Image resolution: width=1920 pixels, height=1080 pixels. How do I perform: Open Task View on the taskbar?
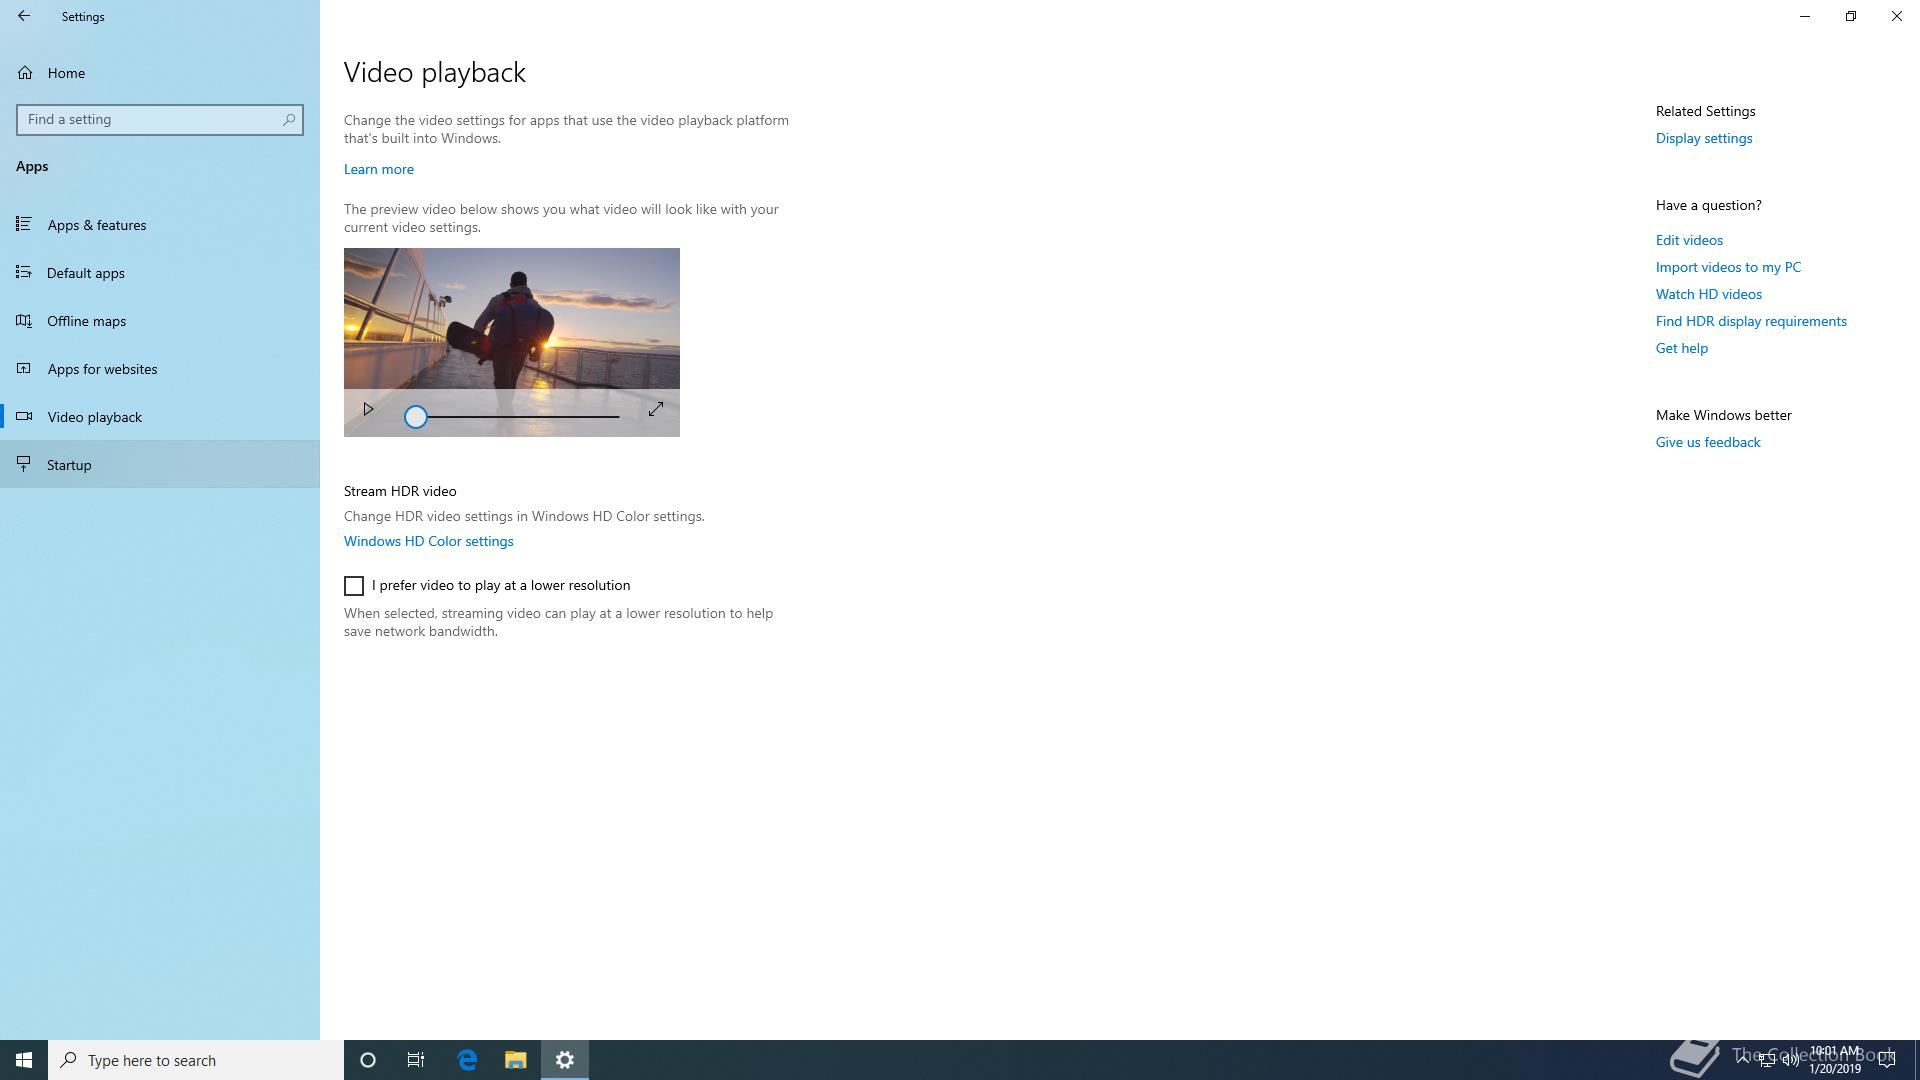(416, 1060)
